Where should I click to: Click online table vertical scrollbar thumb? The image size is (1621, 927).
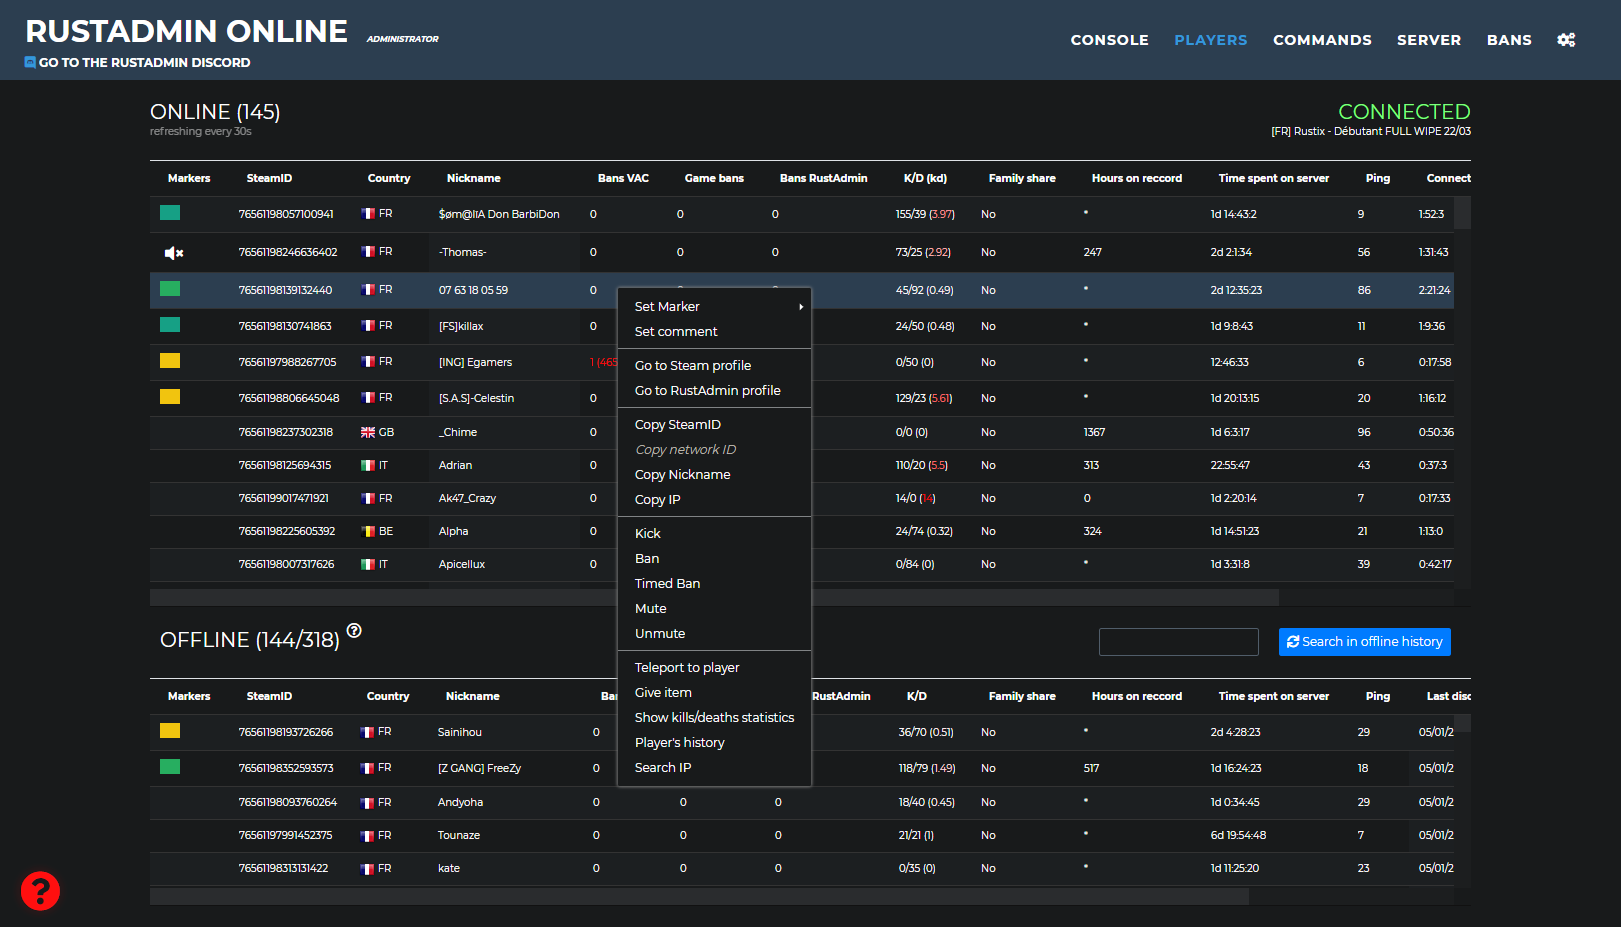pos(1462,213)
